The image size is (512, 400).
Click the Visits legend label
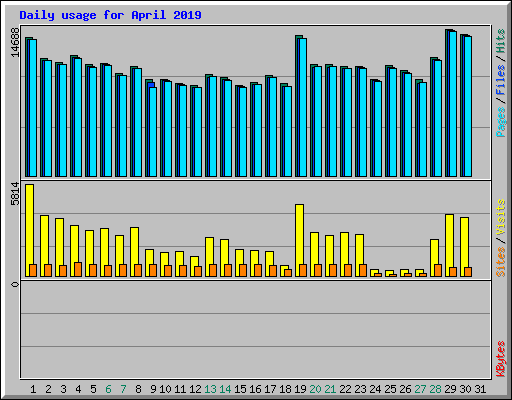pyautogui.click(x=501, y=217)
